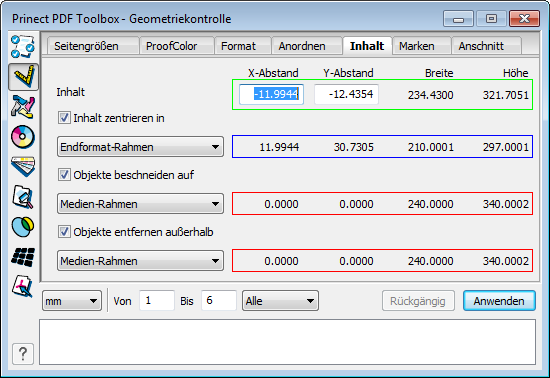Viewport: 550px width, 378px height.
Task: Open the overlapping circles transparency tool
Action: click(23, 227)
